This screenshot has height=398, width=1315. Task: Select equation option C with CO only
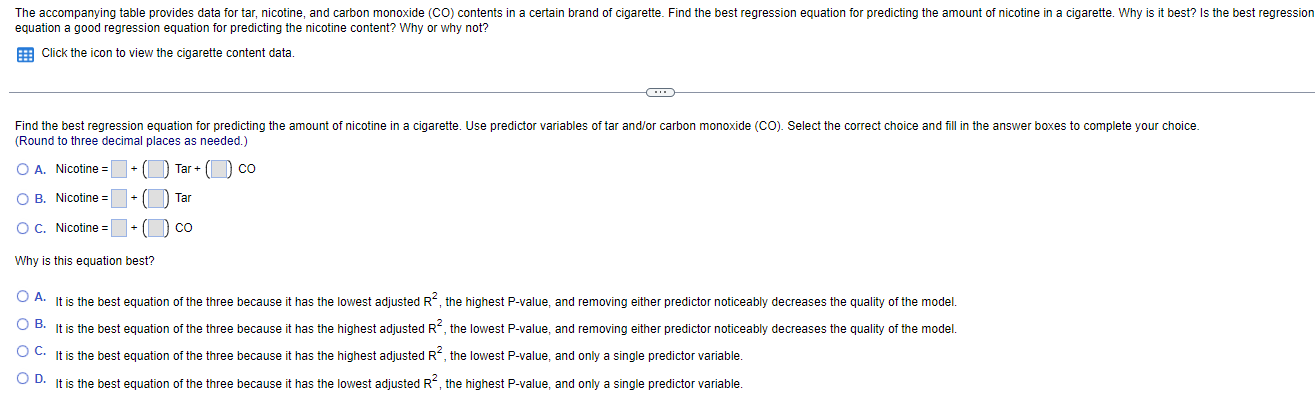click(x=22, y=227)
